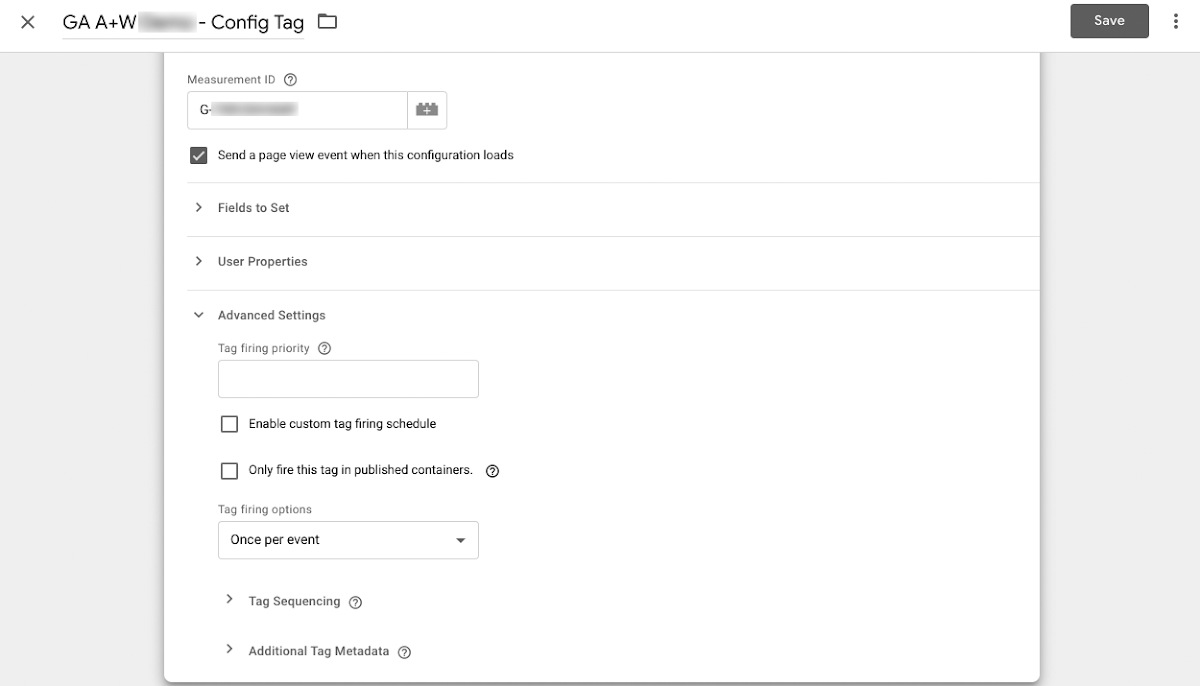Open the three-dot more actions menu
Image resolution: width=1200 pixels, height=686 pixels.
[x=1175, y=21]
